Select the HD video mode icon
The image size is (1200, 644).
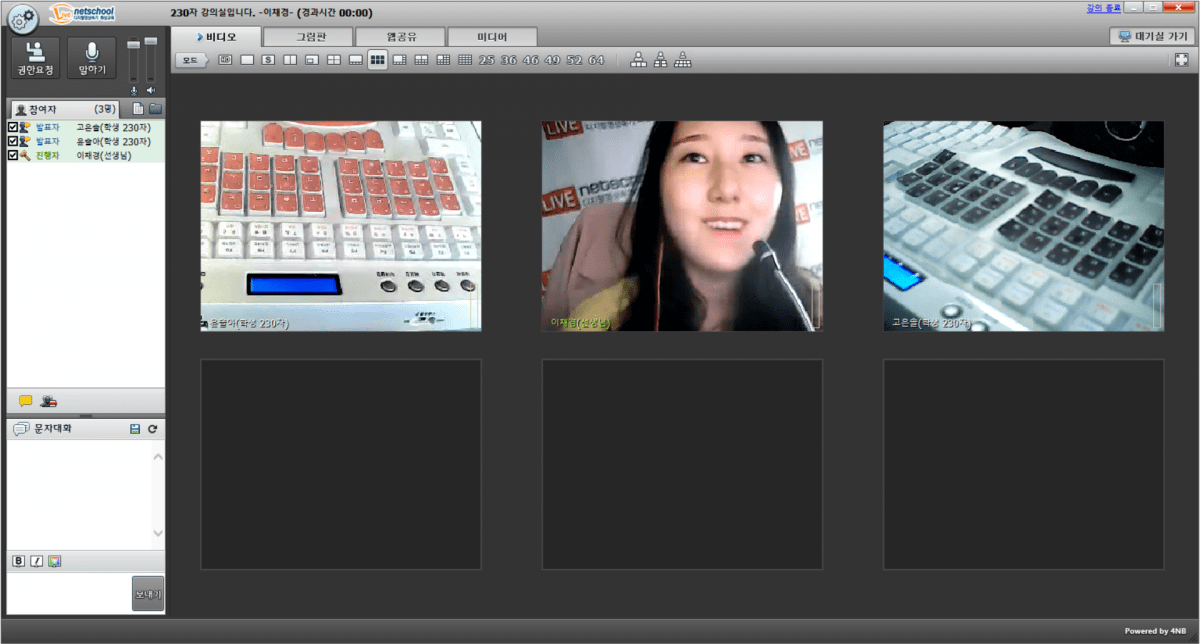[x=225, y=60]
